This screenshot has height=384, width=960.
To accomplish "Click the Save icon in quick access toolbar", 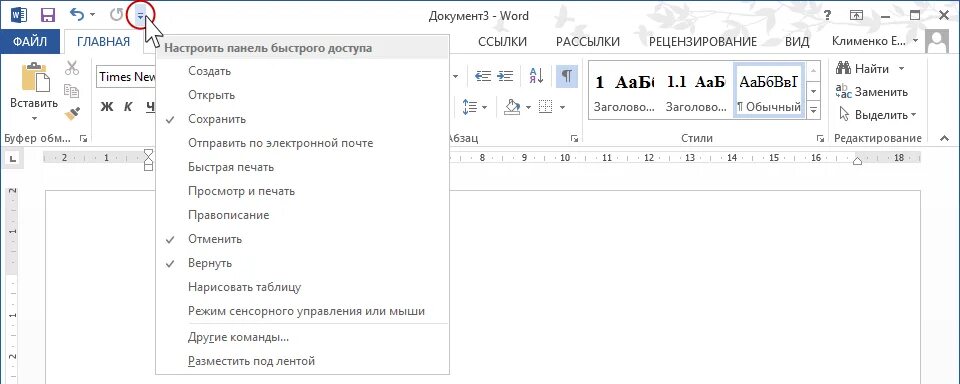I will (x=48, y=15).
